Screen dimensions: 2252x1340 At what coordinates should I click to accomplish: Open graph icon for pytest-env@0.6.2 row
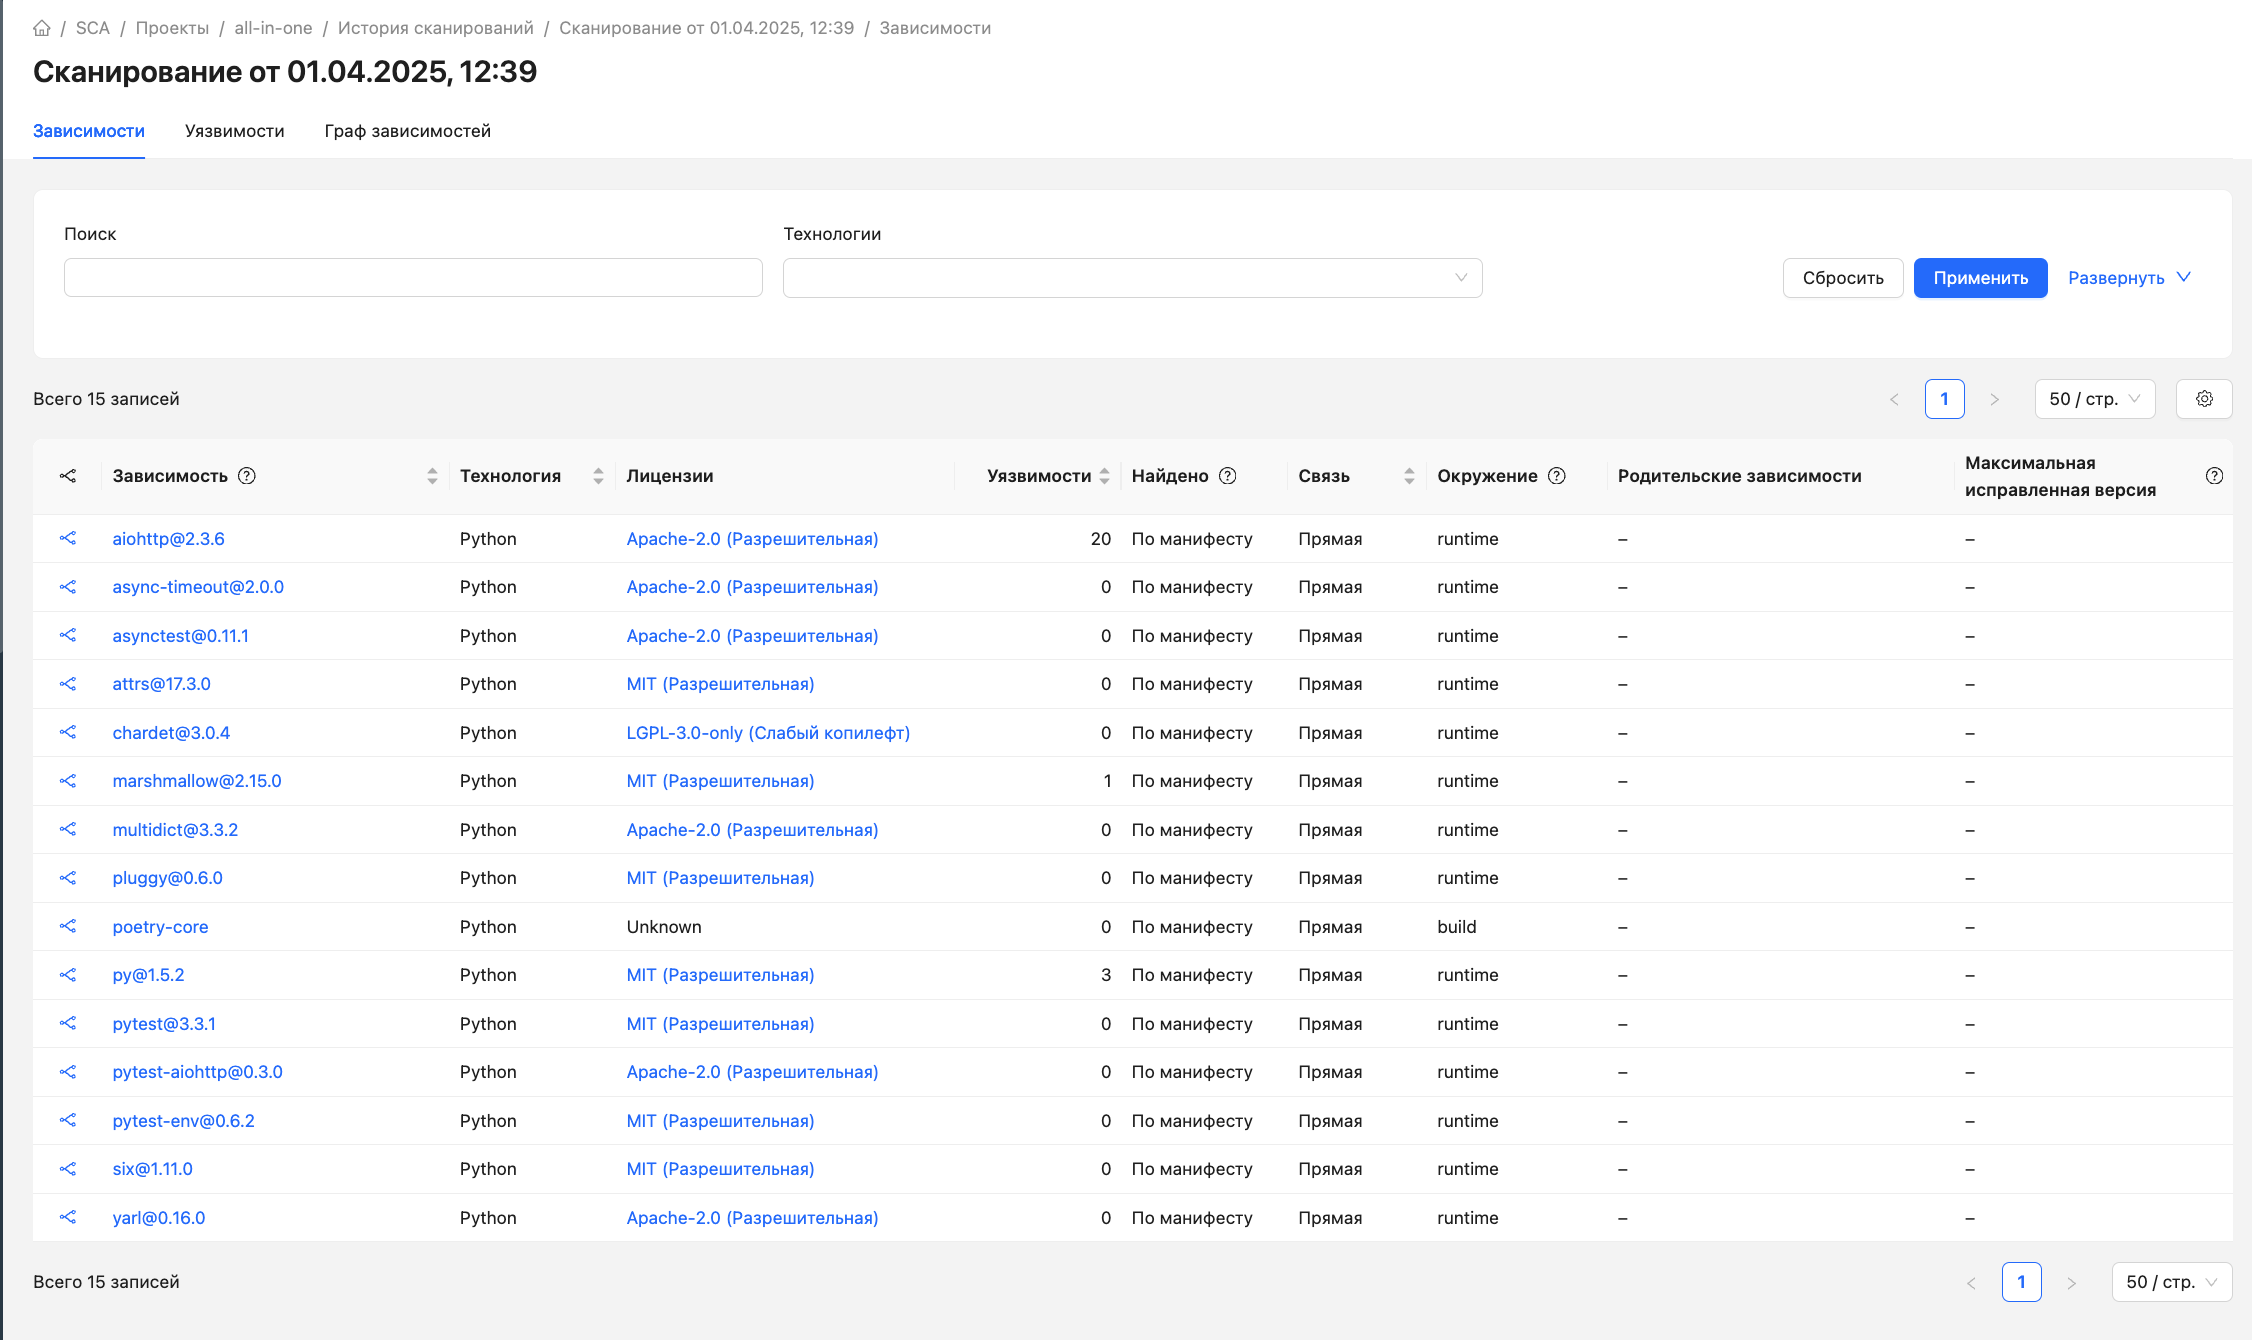(68, 1121)
